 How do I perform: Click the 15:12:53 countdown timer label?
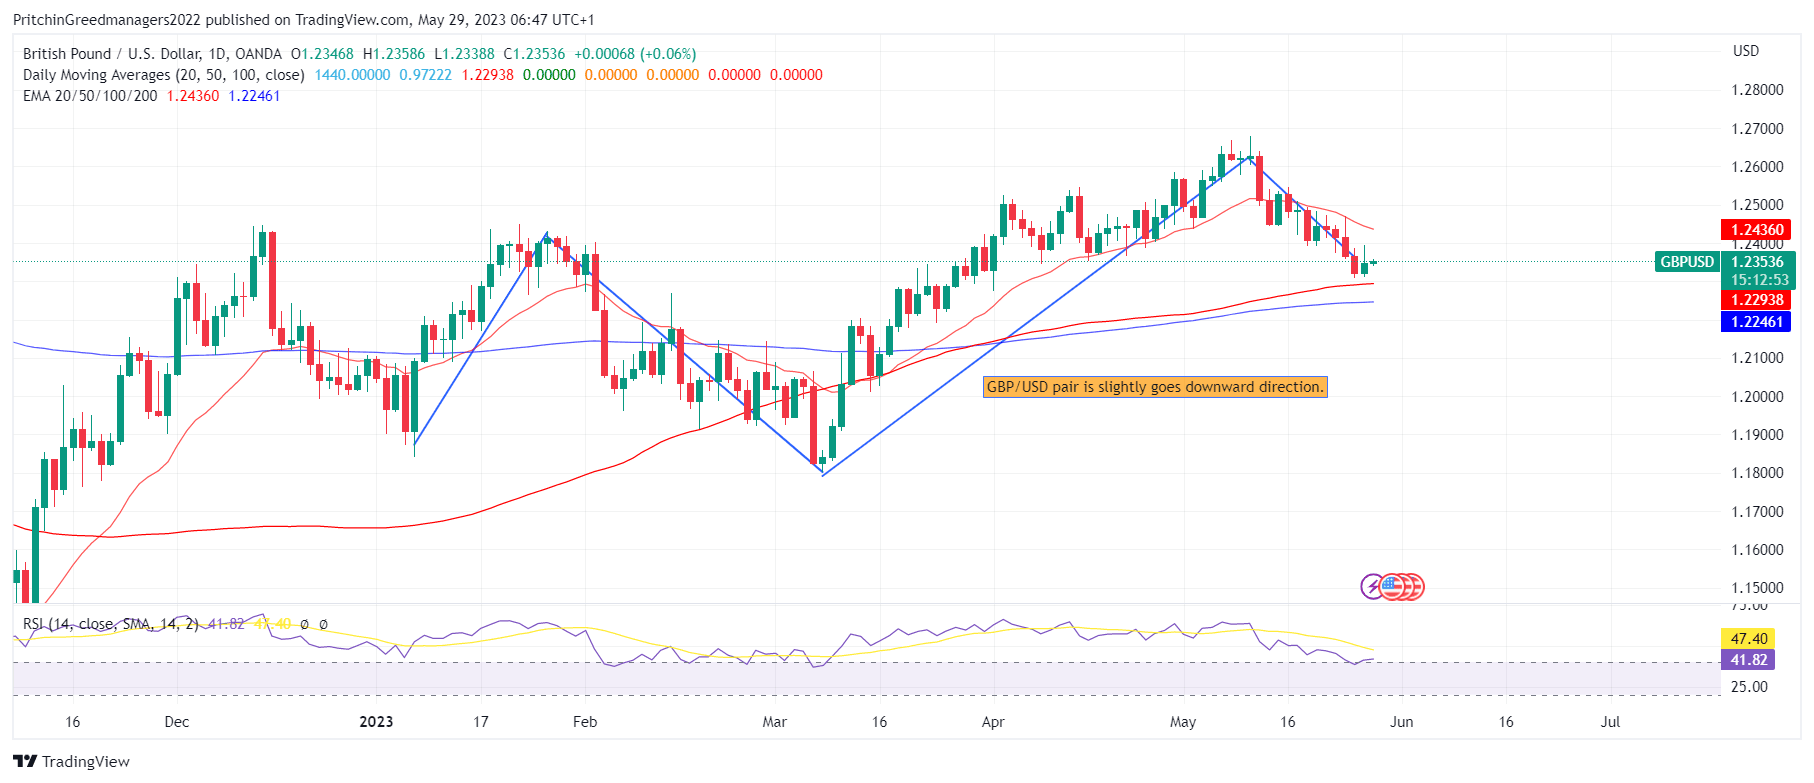(x=1759, y=280)
